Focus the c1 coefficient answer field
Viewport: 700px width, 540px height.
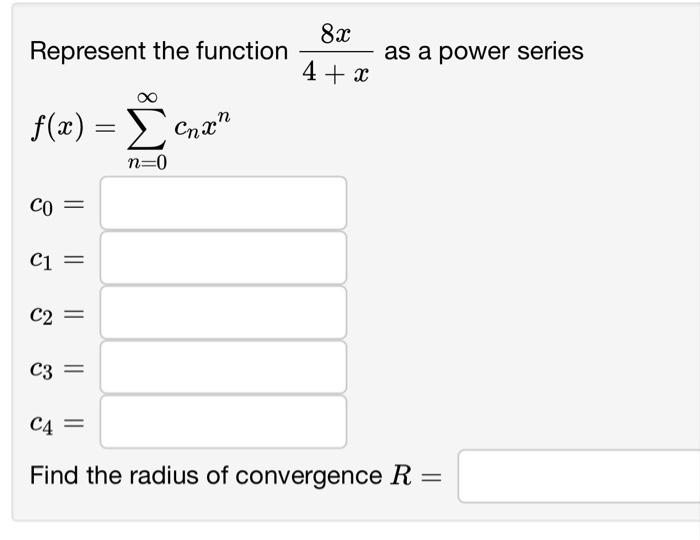point(223,258)
